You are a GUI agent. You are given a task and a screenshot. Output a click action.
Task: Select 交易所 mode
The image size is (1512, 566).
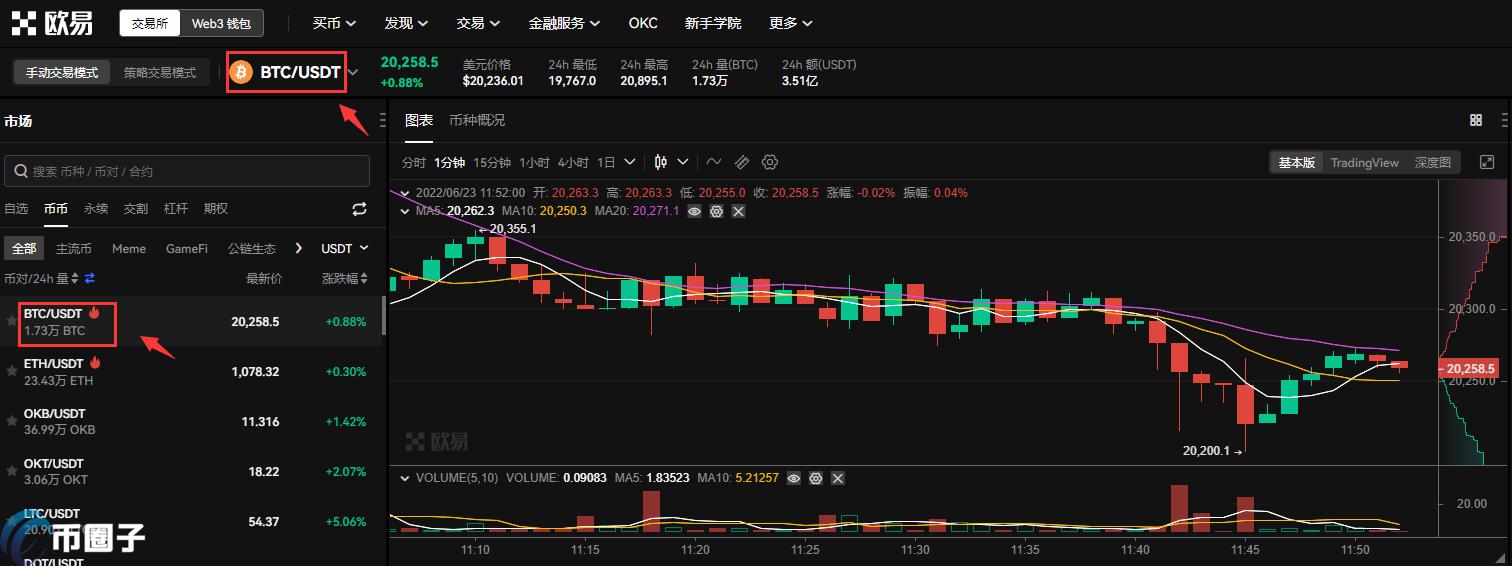(x=150, y=23)
